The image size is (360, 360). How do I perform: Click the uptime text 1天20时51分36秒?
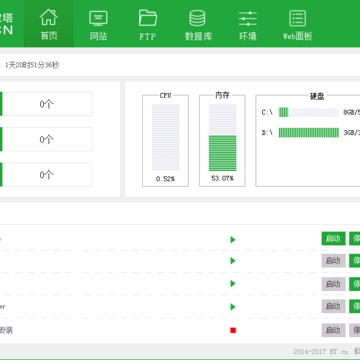pyautogui.click(x=32, y=65)
